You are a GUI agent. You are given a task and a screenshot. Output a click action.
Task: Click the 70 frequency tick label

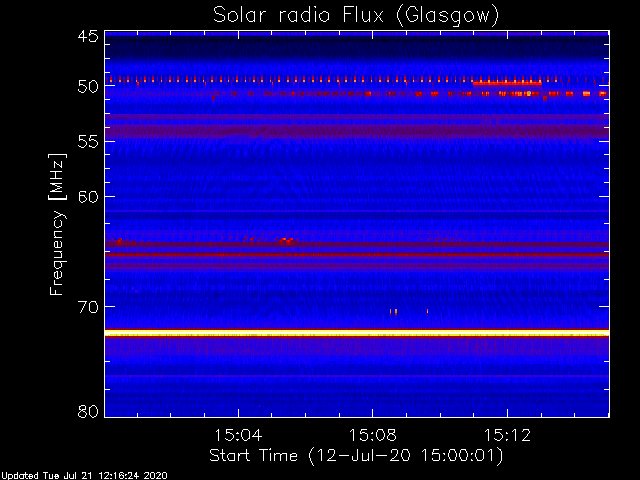tap(88, 307)
